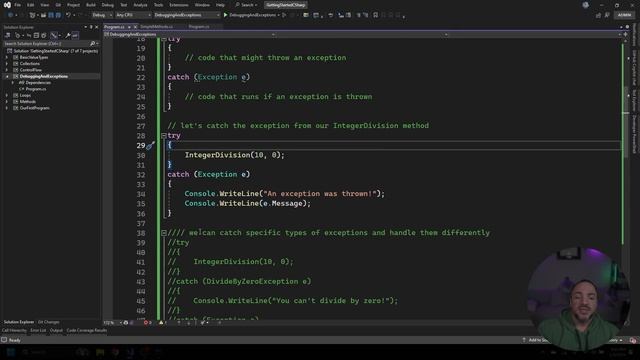
Task: Click the Search box in title bar
Action: [246, 5]
